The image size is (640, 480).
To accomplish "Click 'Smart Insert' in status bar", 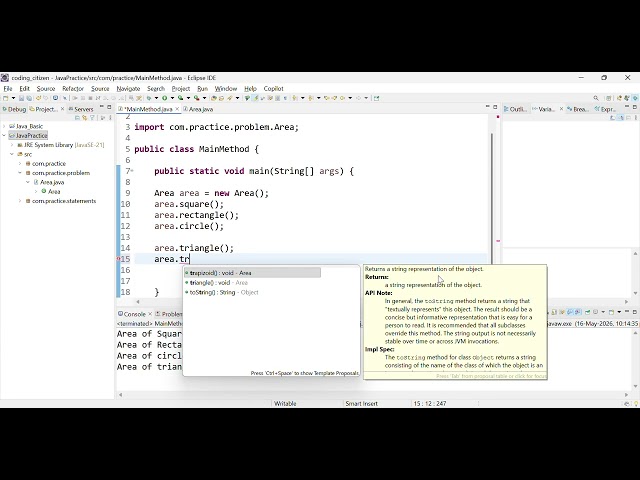I will 361,404.
